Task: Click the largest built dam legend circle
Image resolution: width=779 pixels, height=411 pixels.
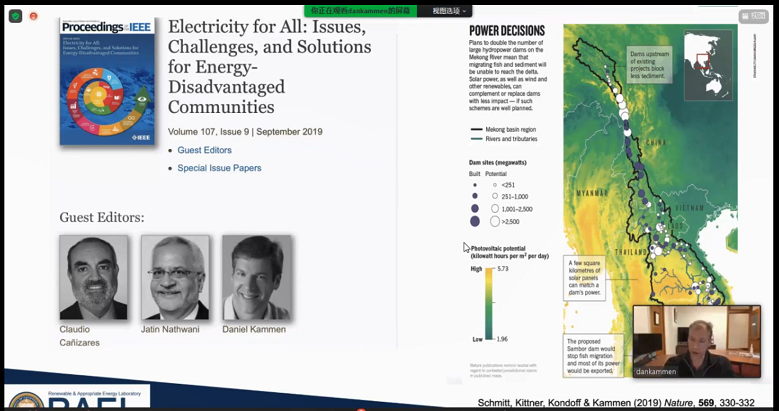Action: coord(475,221)
